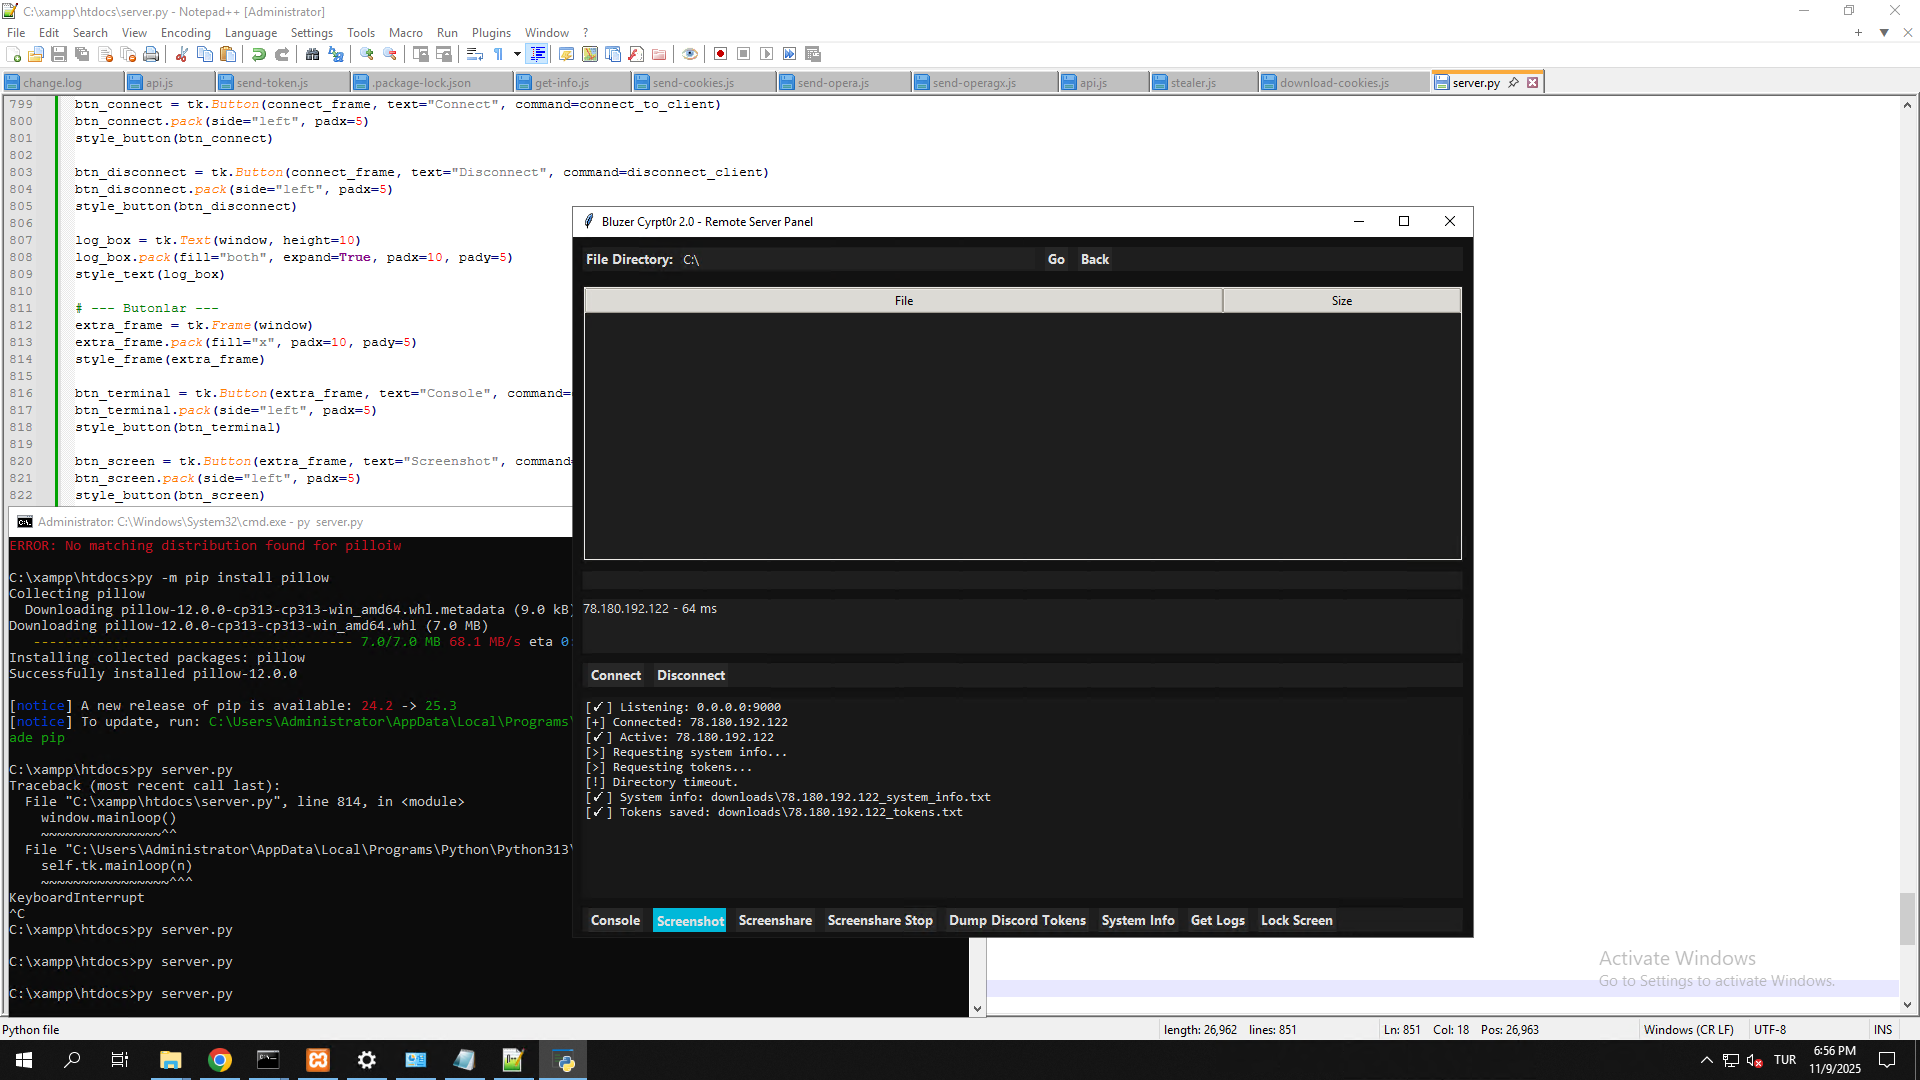Image resolution: width=1920 pixels, height=1080 pixels.
Task: Click the Undo arrow icon
Action: pyautogui.click(x=259, y=54)
